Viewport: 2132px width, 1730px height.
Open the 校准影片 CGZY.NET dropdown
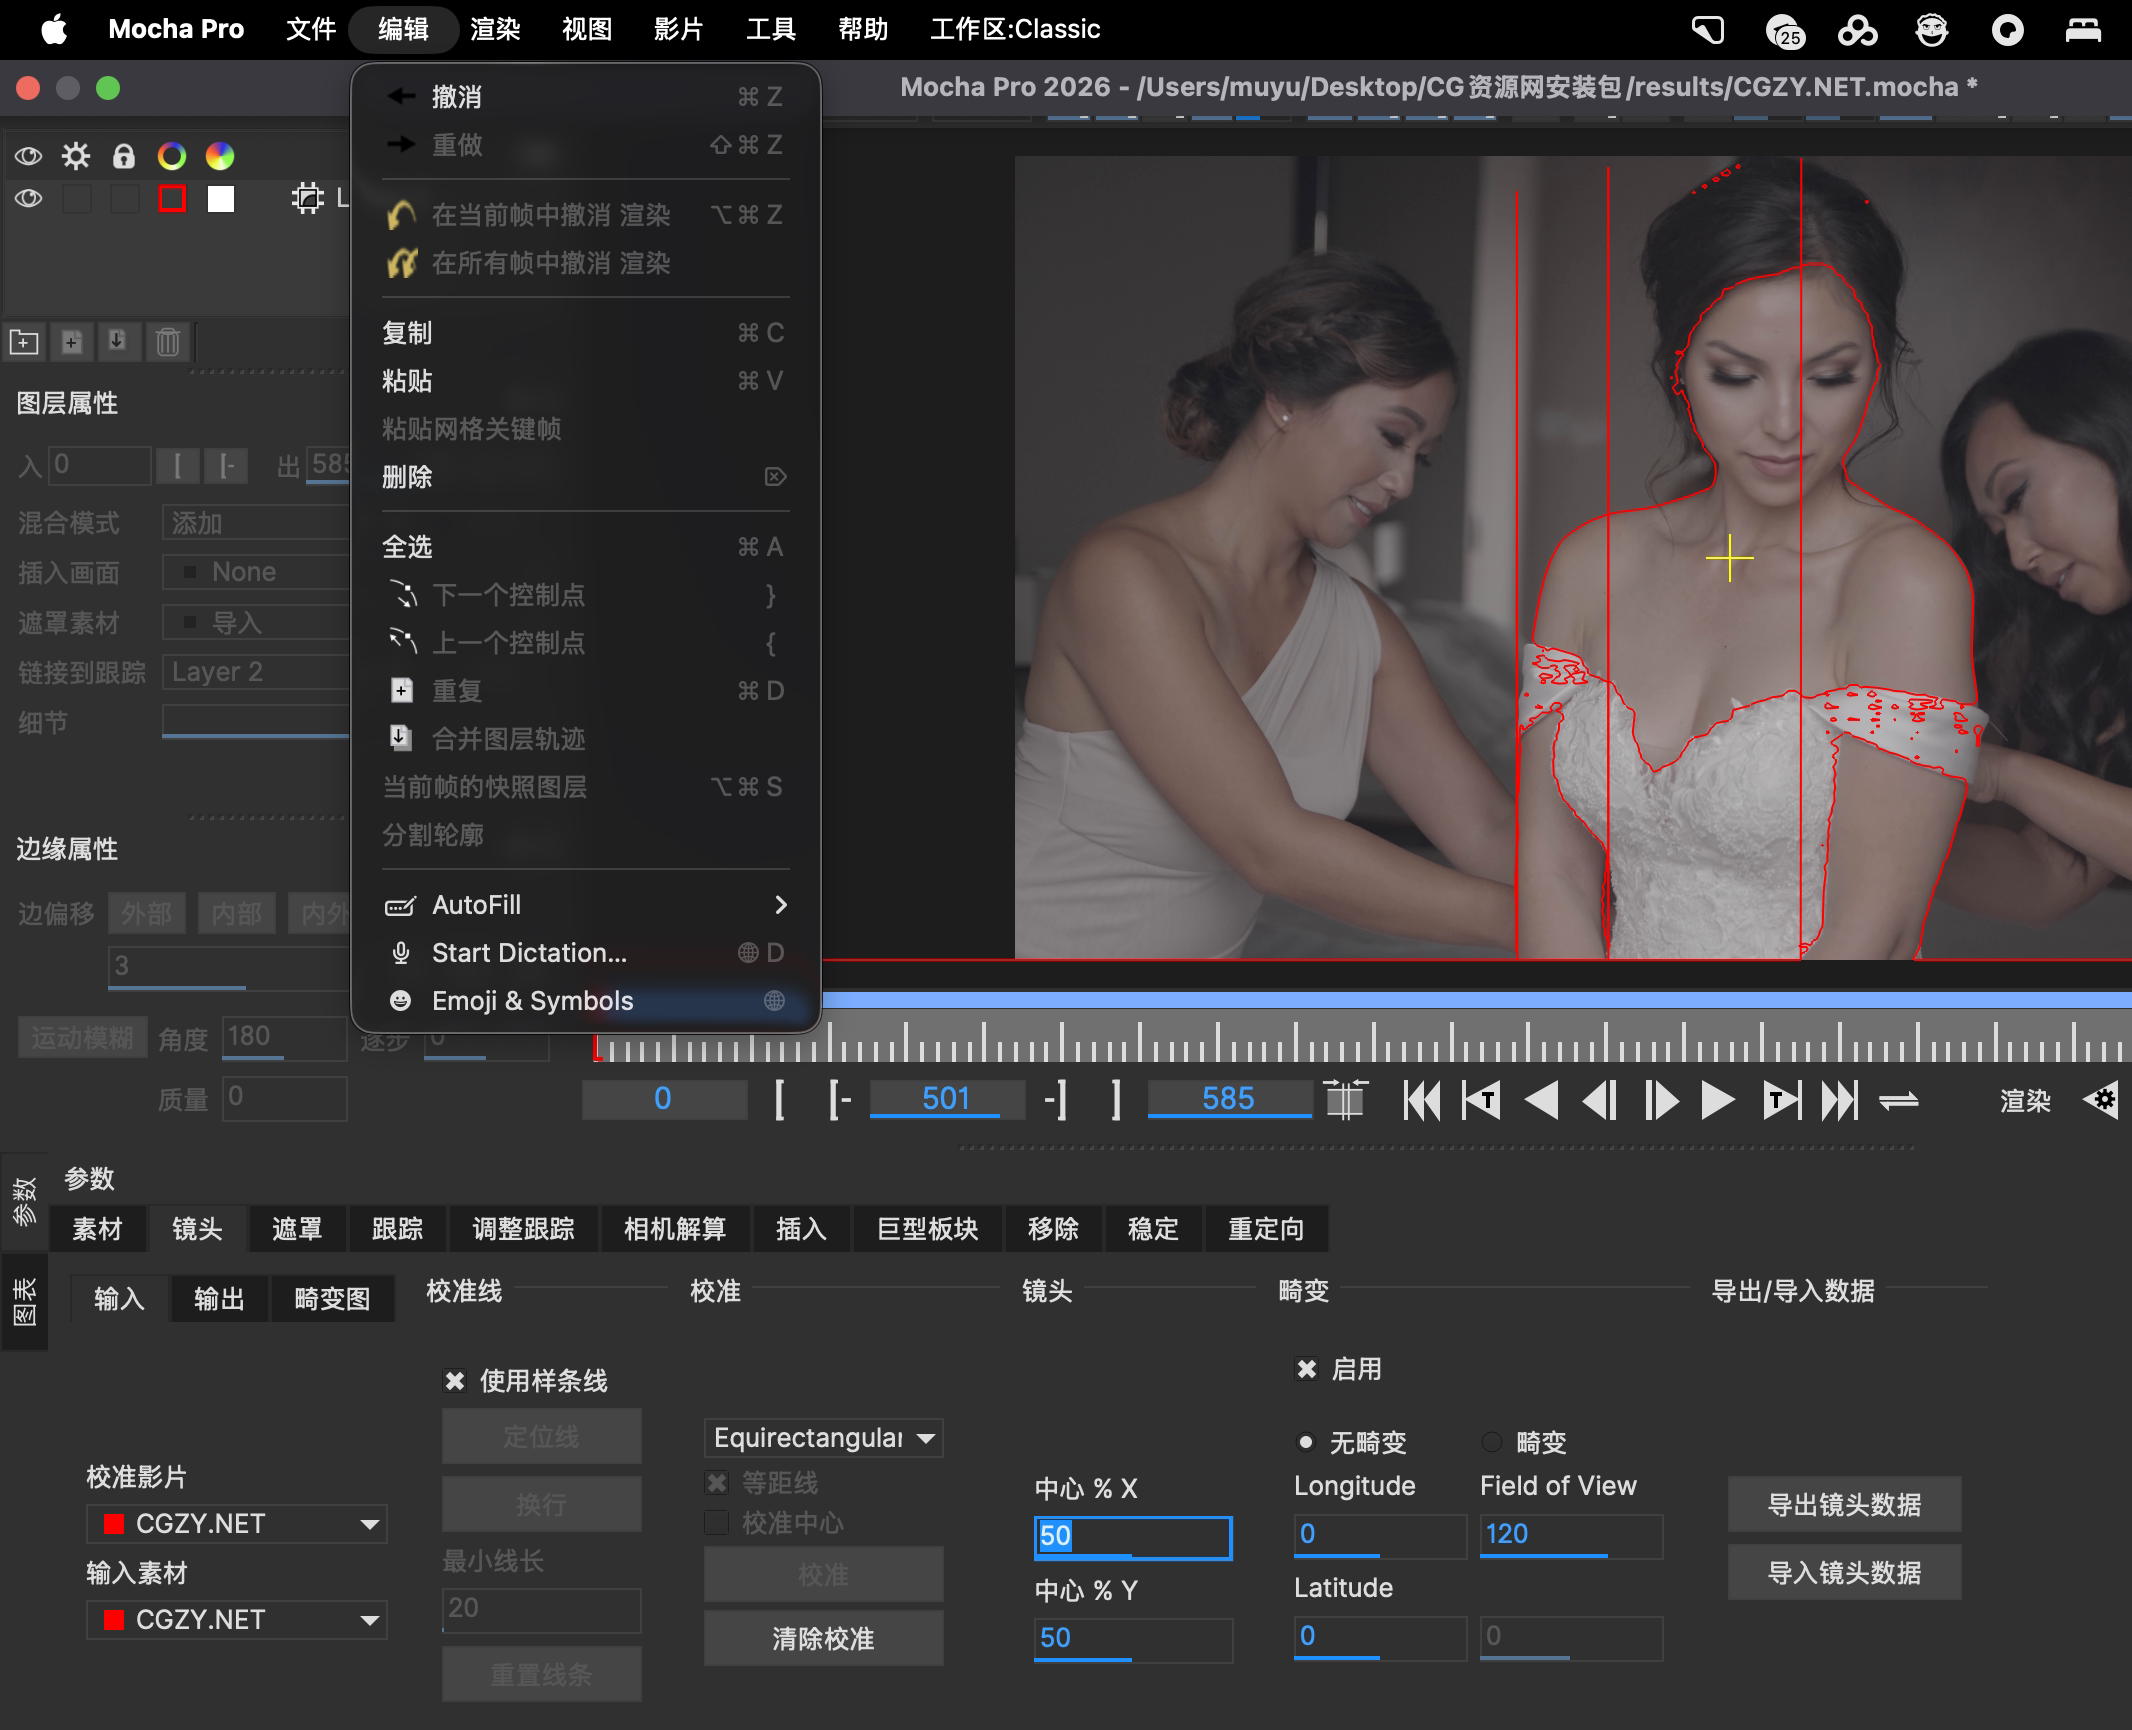[237, 1524]
